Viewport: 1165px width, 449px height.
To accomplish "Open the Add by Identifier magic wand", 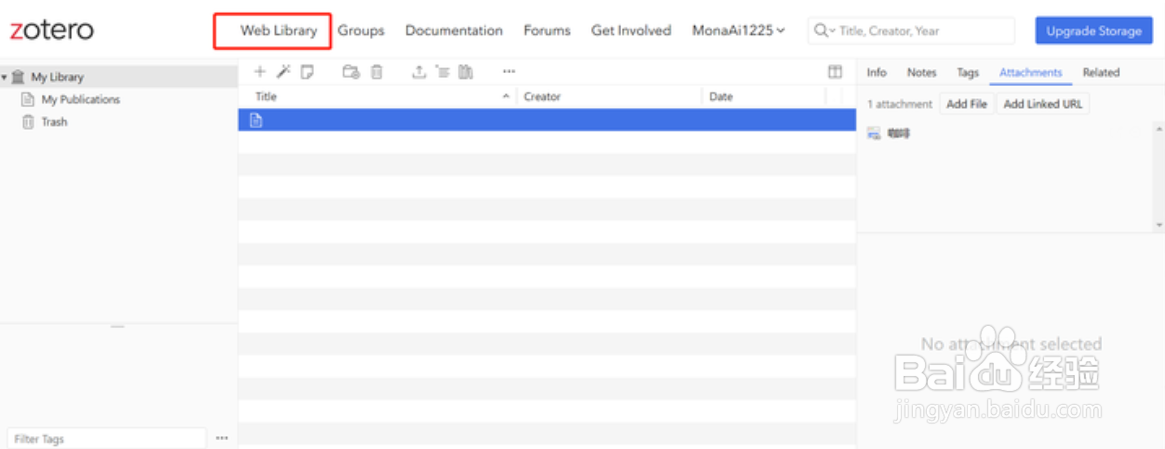I will pyautogui.click(x=283, y=72).
